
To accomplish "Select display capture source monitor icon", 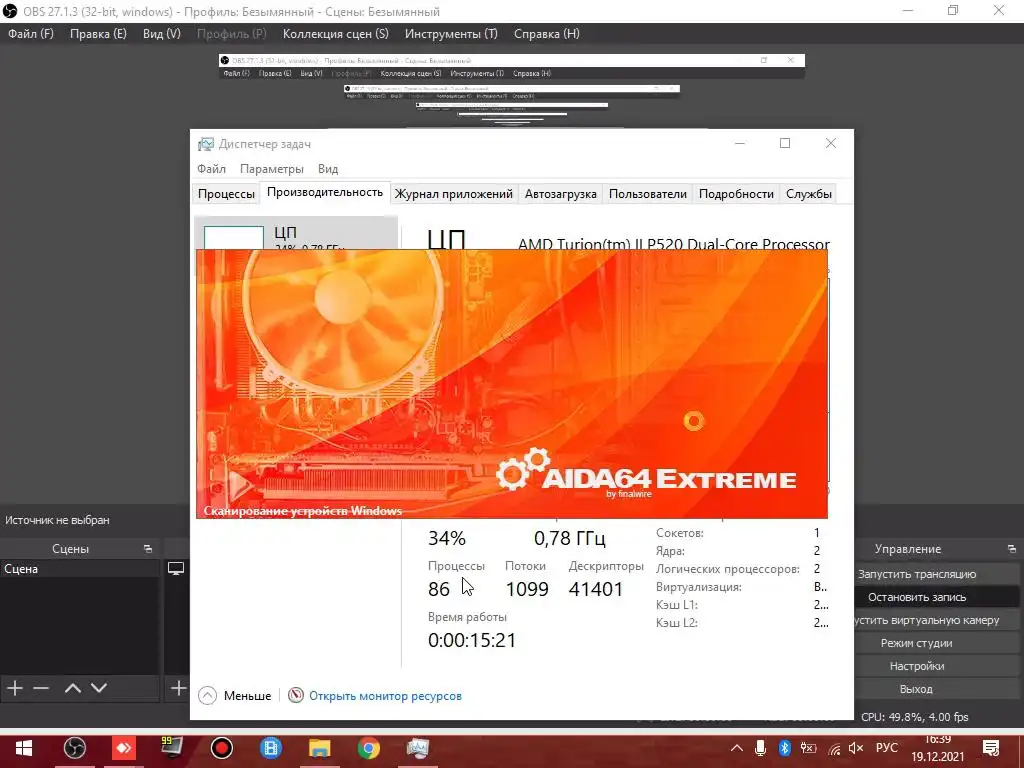I will click(176, 569).
